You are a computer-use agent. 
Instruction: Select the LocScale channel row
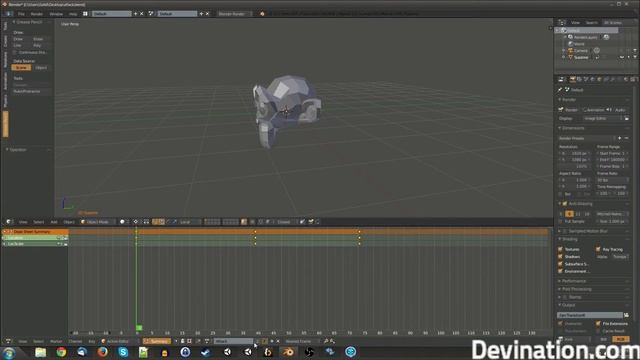(x=35, y=244)
